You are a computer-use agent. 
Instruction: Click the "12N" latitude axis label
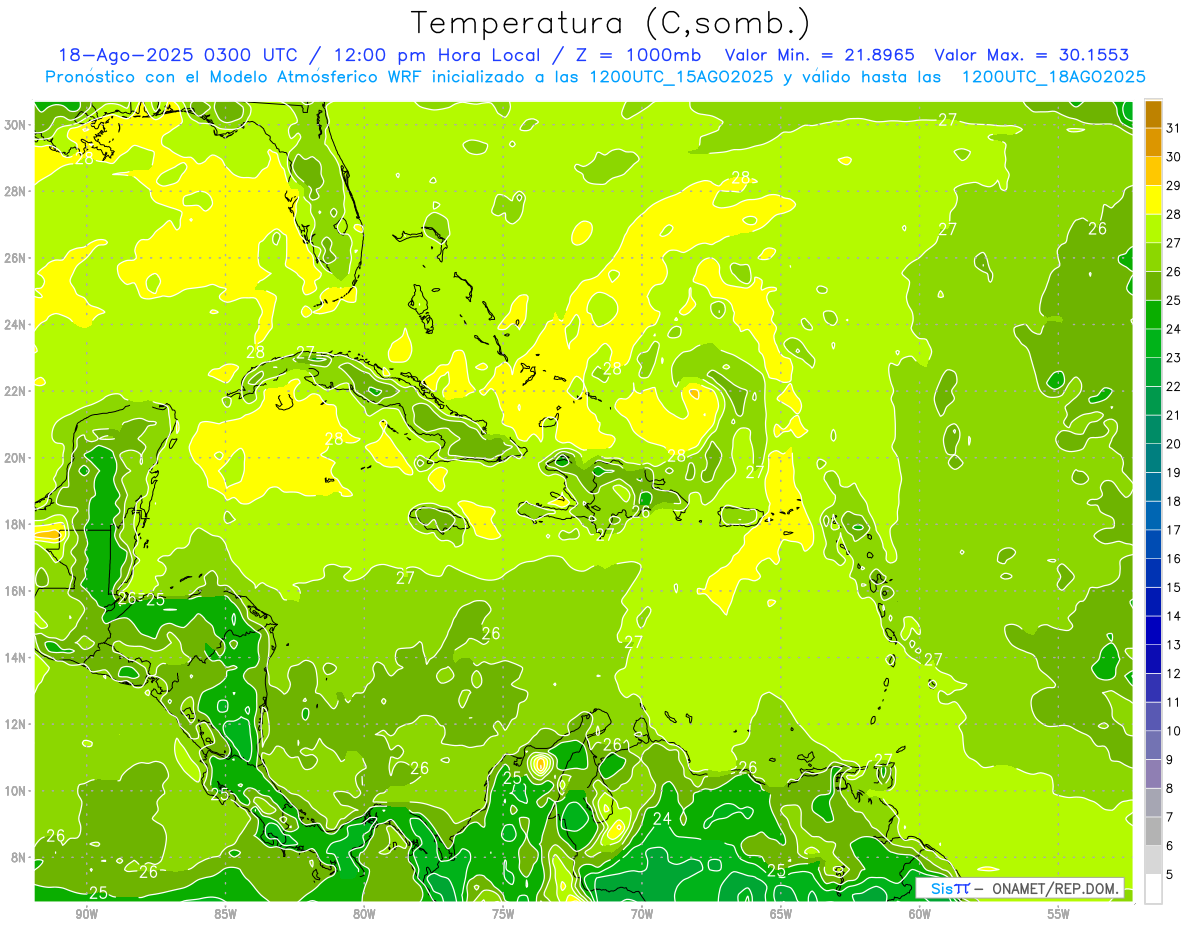(x=15, y=724)
